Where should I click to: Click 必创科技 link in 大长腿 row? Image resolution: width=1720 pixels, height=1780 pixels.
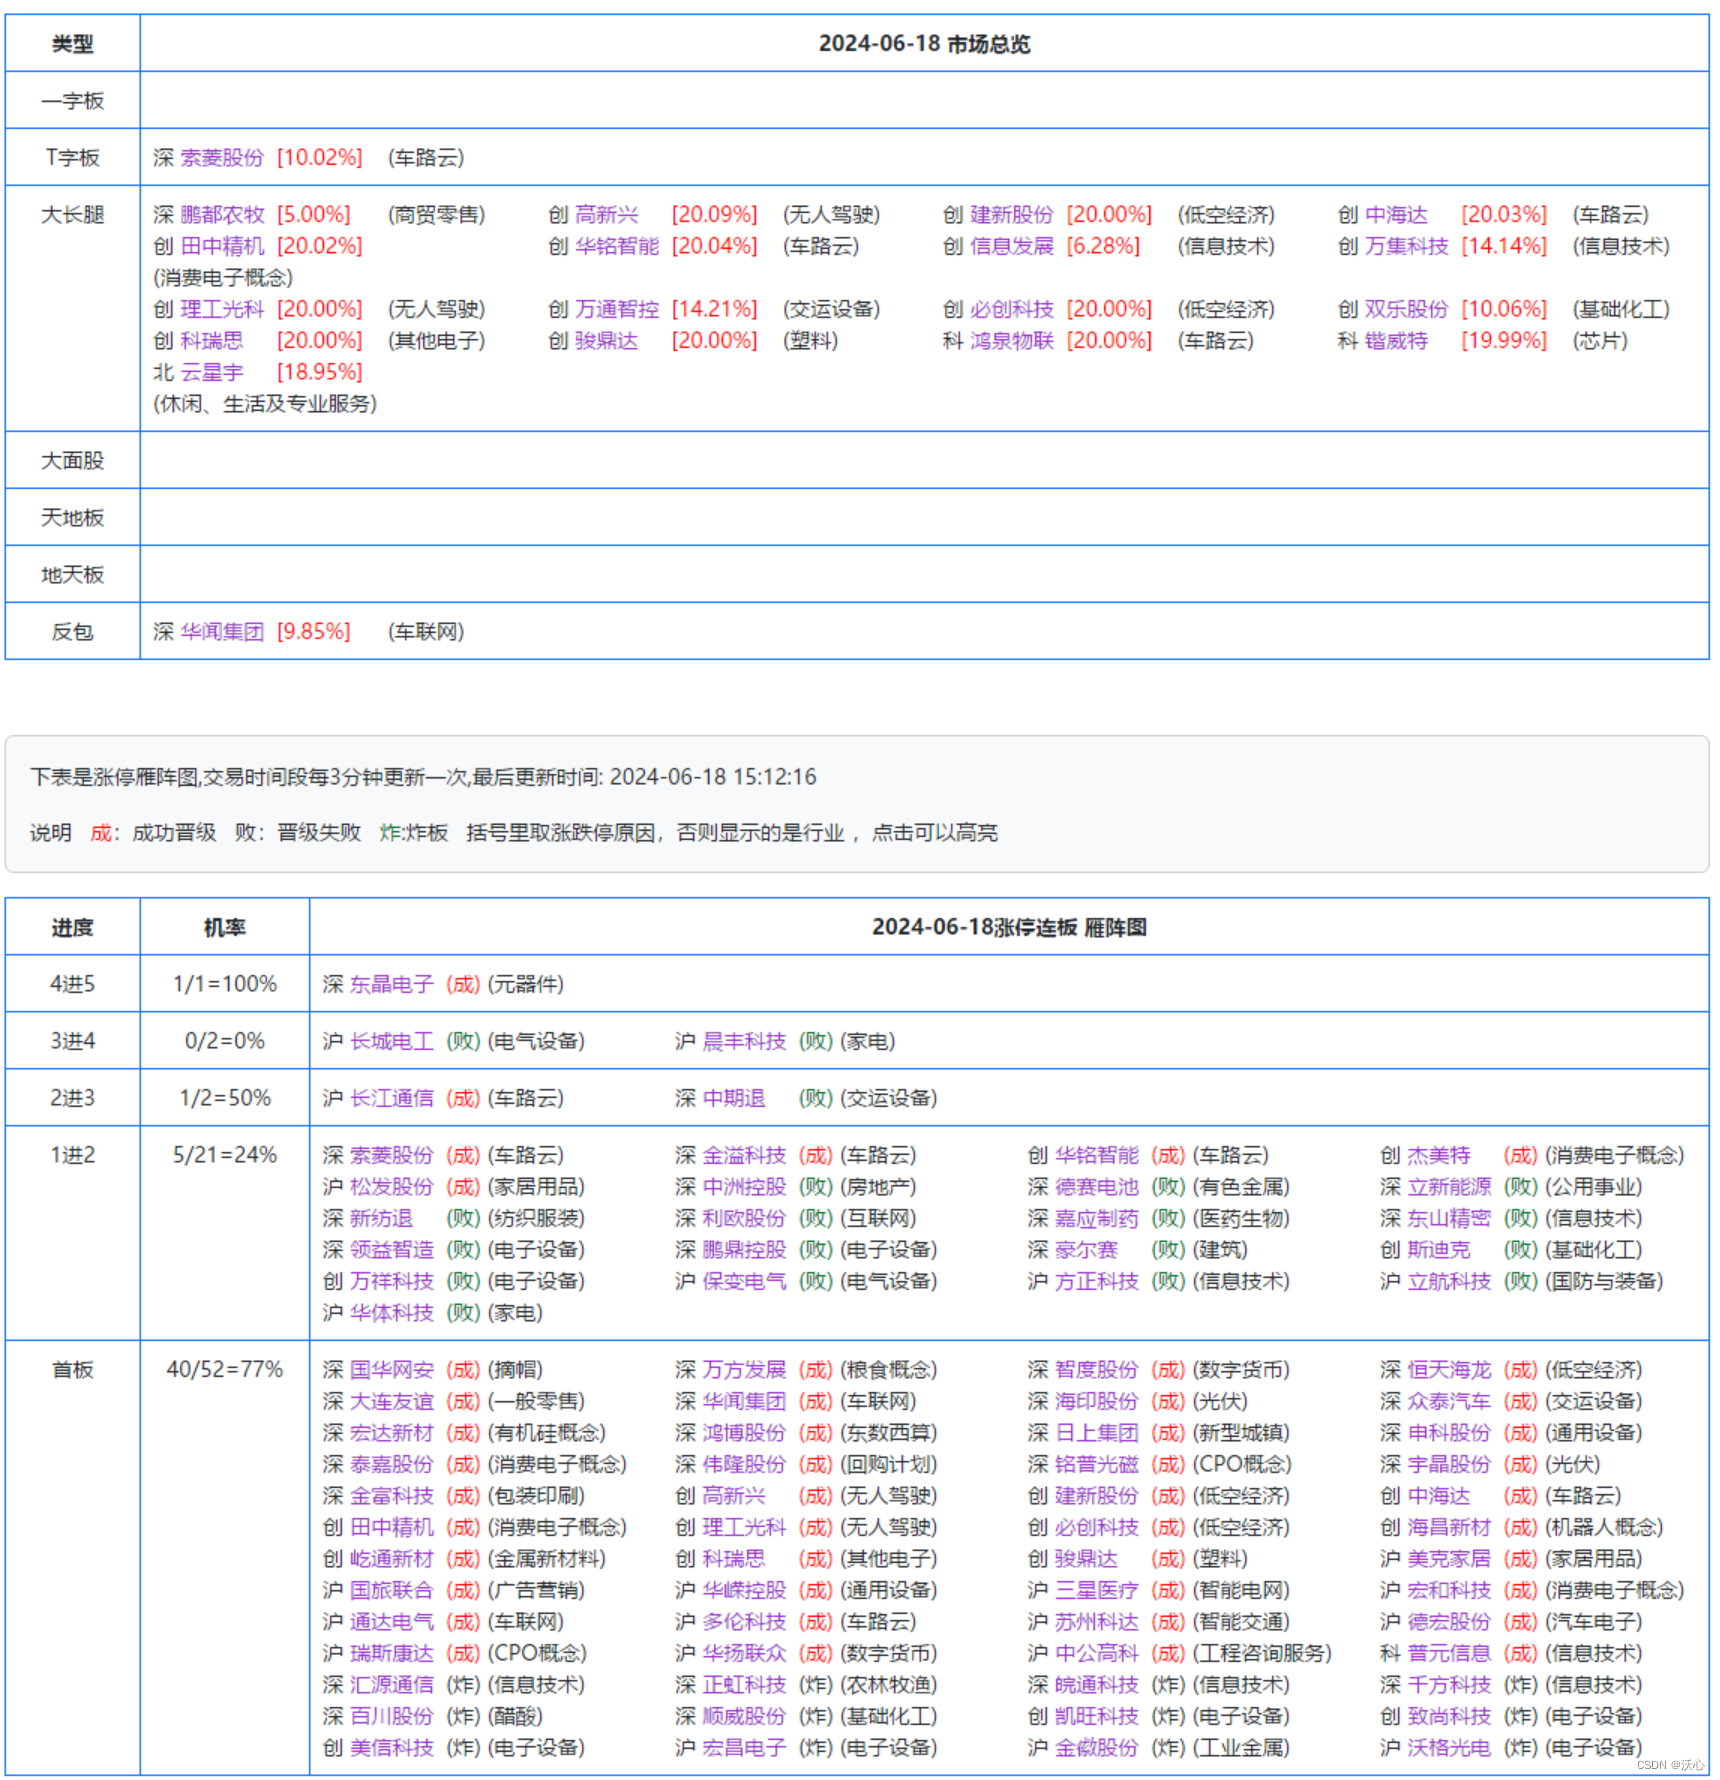[1012, 309]
